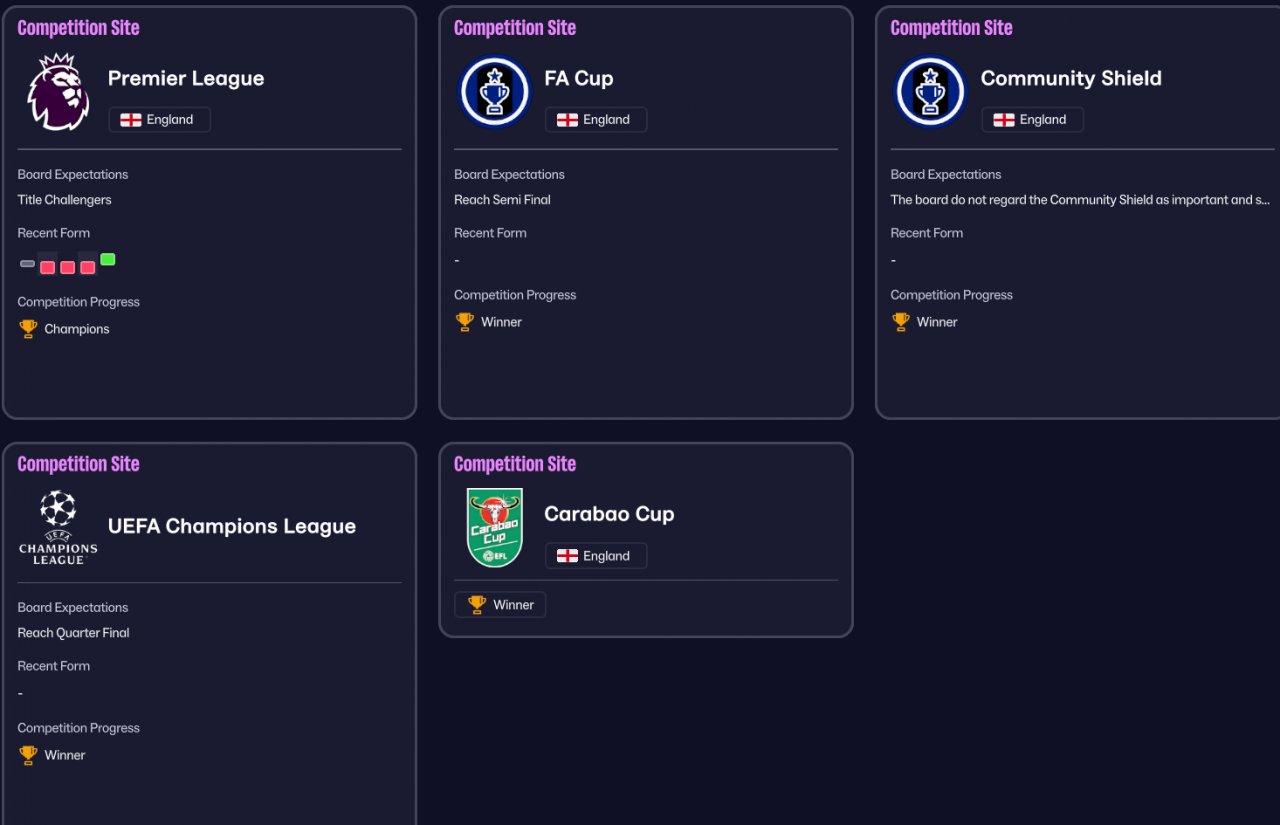The width and height of the screenshot is (1280, 825).
Task: Click the England tag under Premier League
Action: pyautogui.click(x=159, y=120)
